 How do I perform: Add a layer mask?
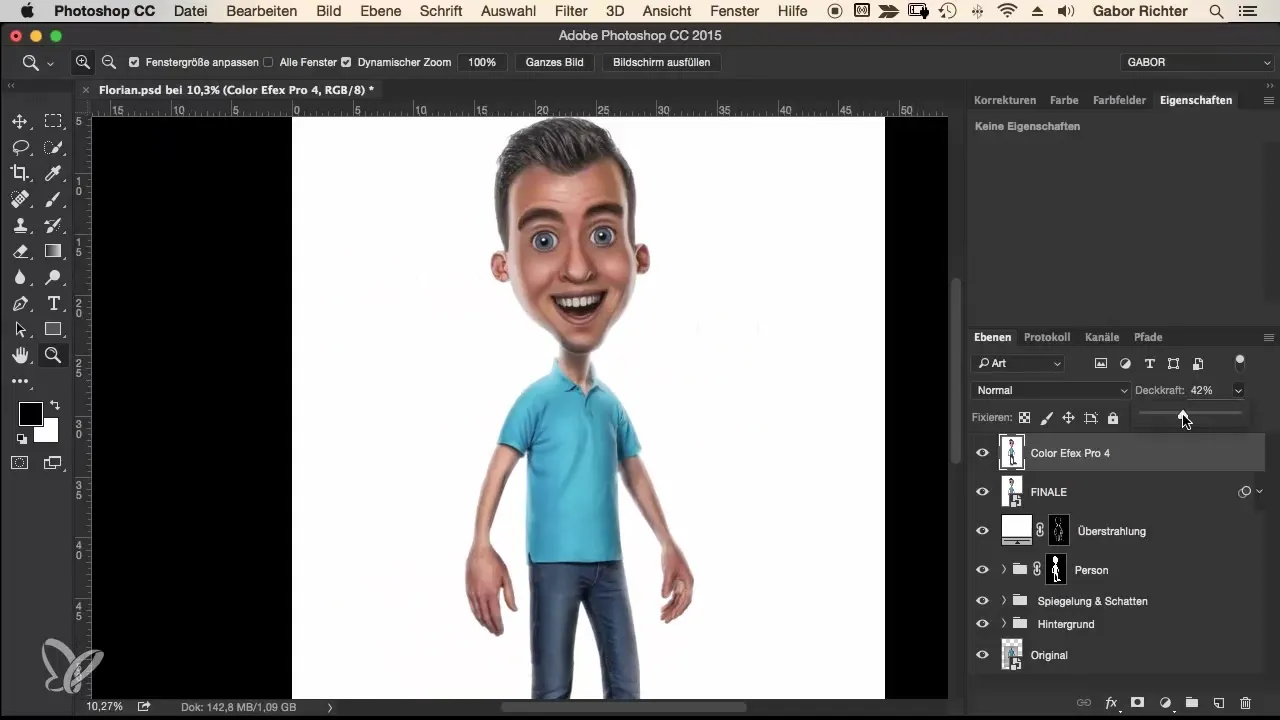[1138, 703]
